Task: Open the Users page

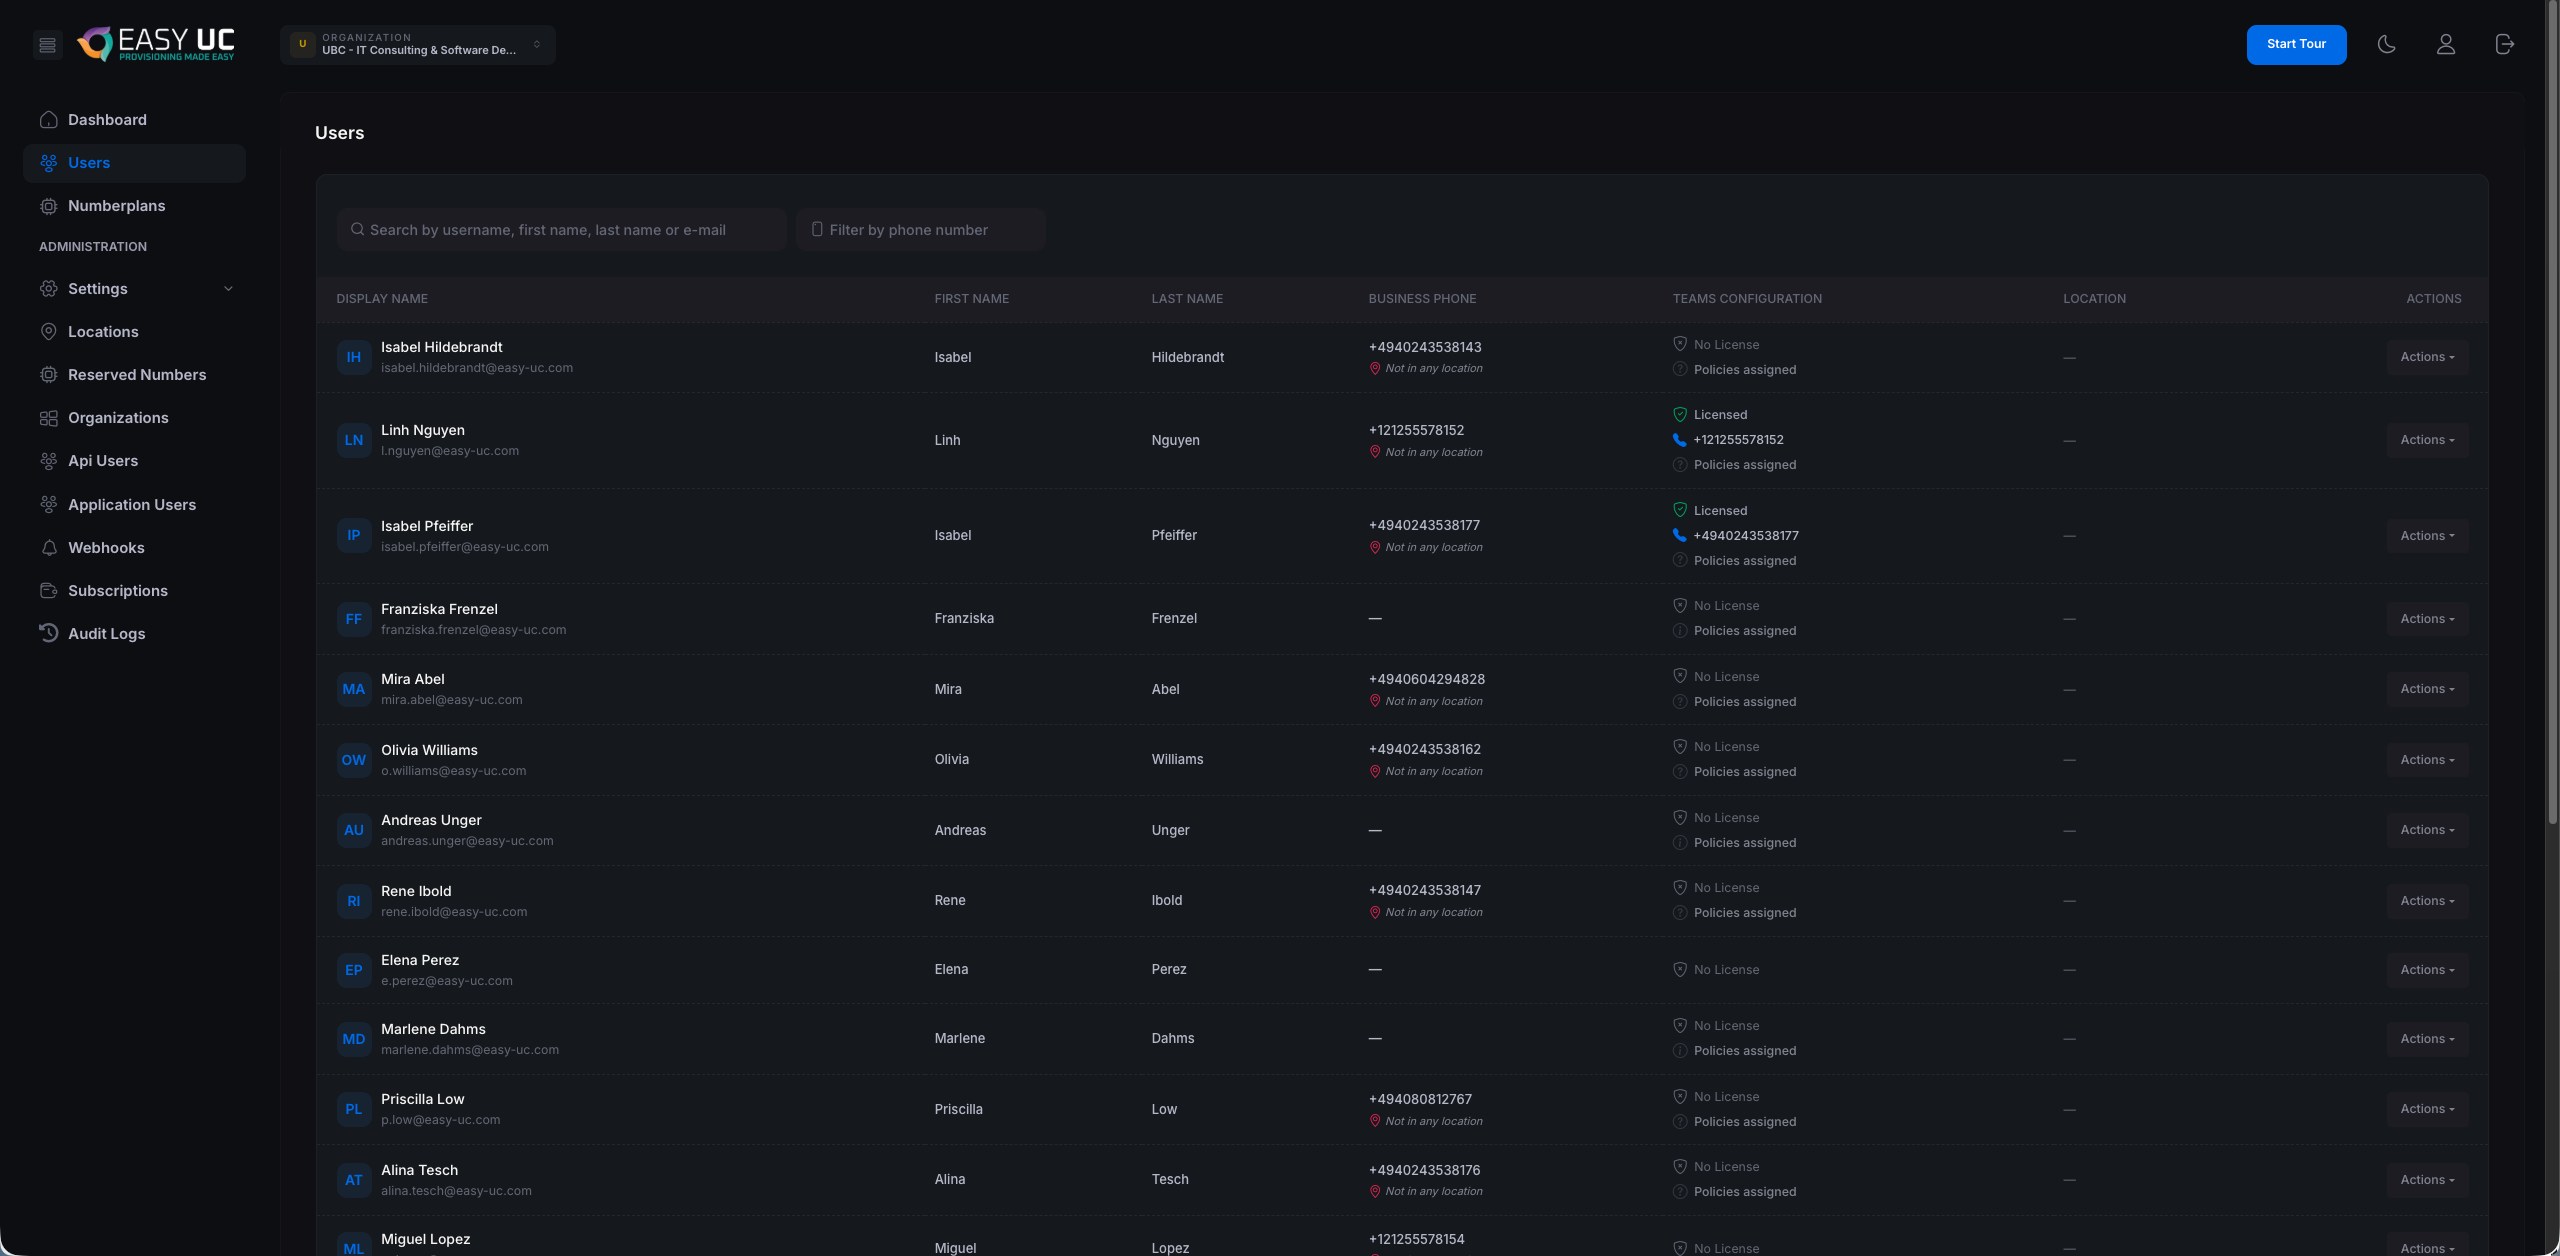Action: click(134, 163)
